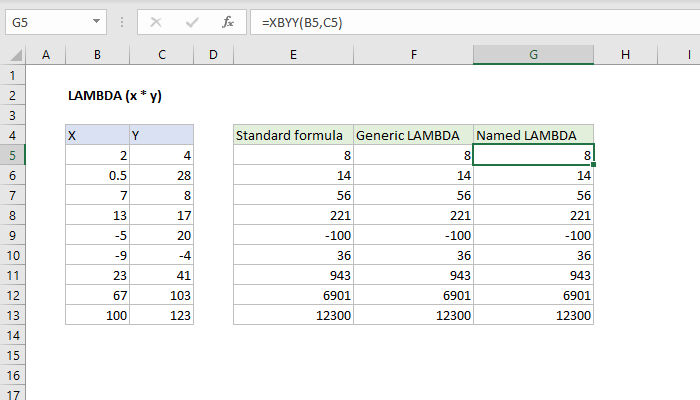Select cell B11 containing 23
The image size is (700, 400).
[x=97, y=275]
